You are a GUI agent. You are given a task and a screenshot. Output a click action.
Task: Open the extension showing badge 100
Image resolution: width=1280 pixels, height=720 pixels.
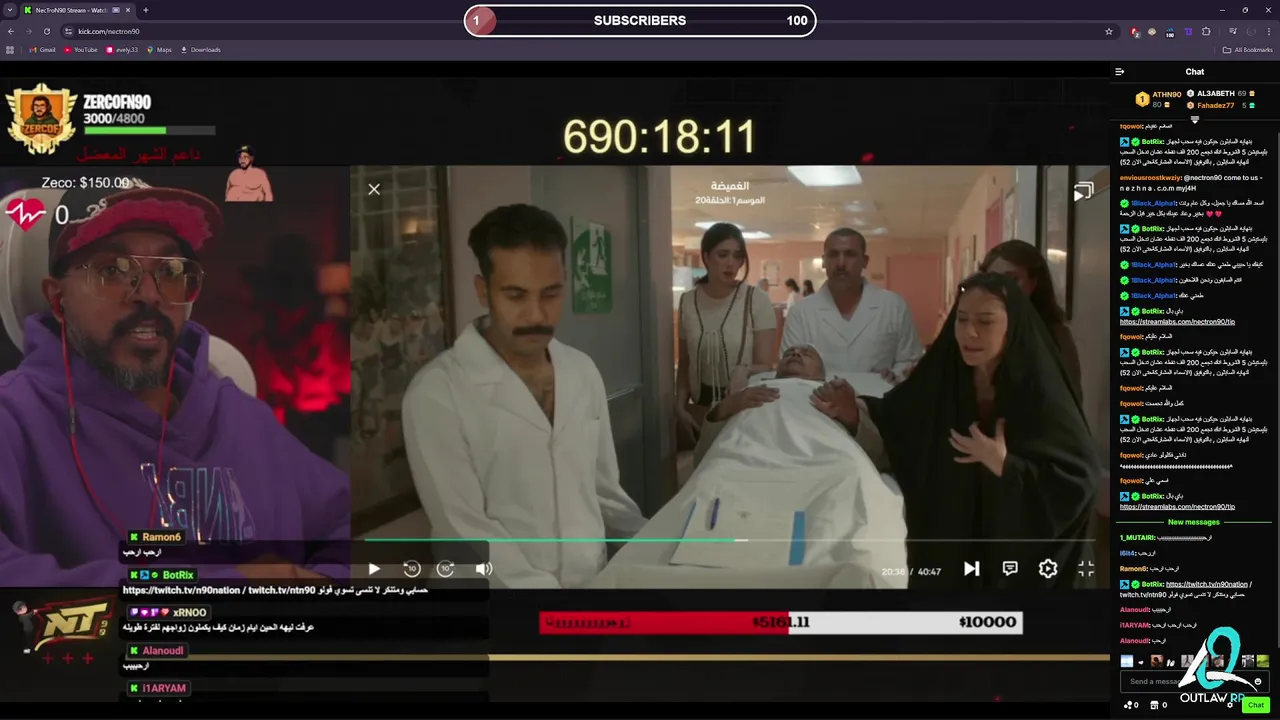(1170, 31)
